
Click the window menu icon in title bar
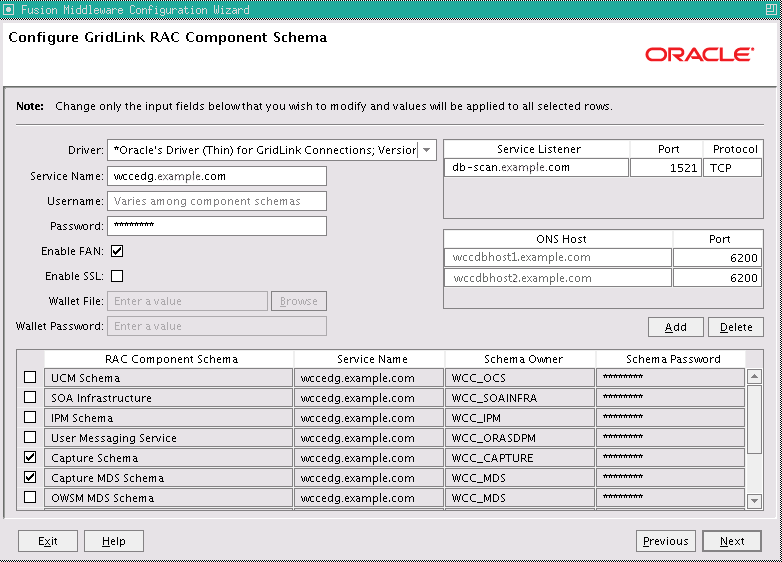click(8, 9)
